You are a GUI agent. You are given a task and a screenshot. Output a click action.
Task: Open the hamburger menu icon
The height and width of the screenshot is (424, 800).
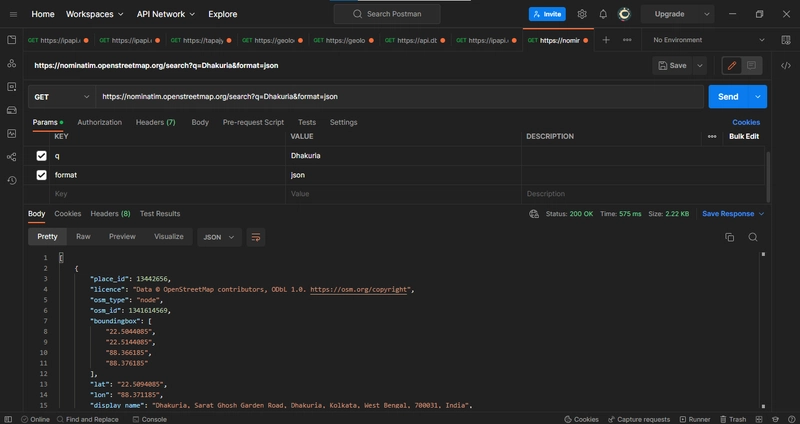pos(13,14)
